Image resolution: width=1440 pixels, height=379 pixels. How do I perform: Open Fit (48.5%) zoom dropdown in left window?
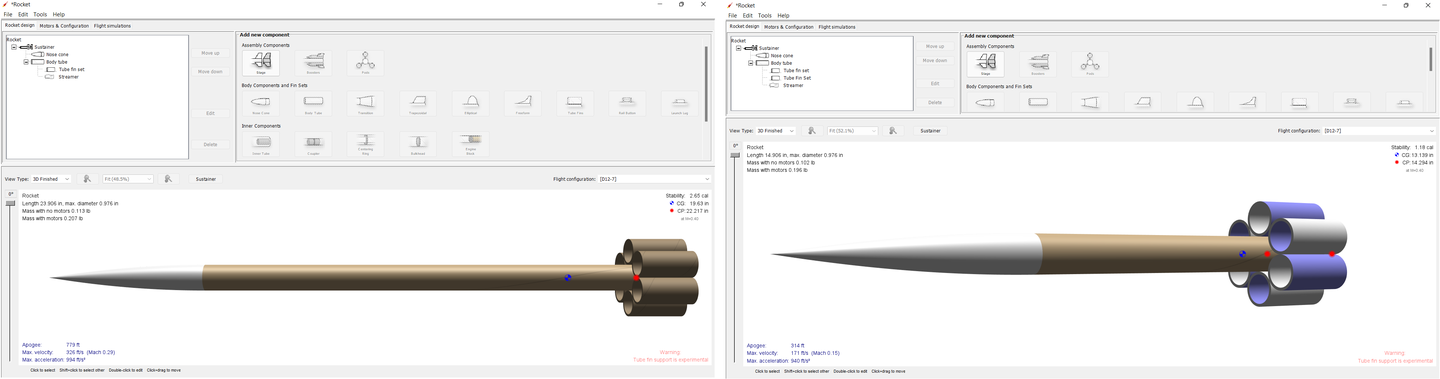127,179
